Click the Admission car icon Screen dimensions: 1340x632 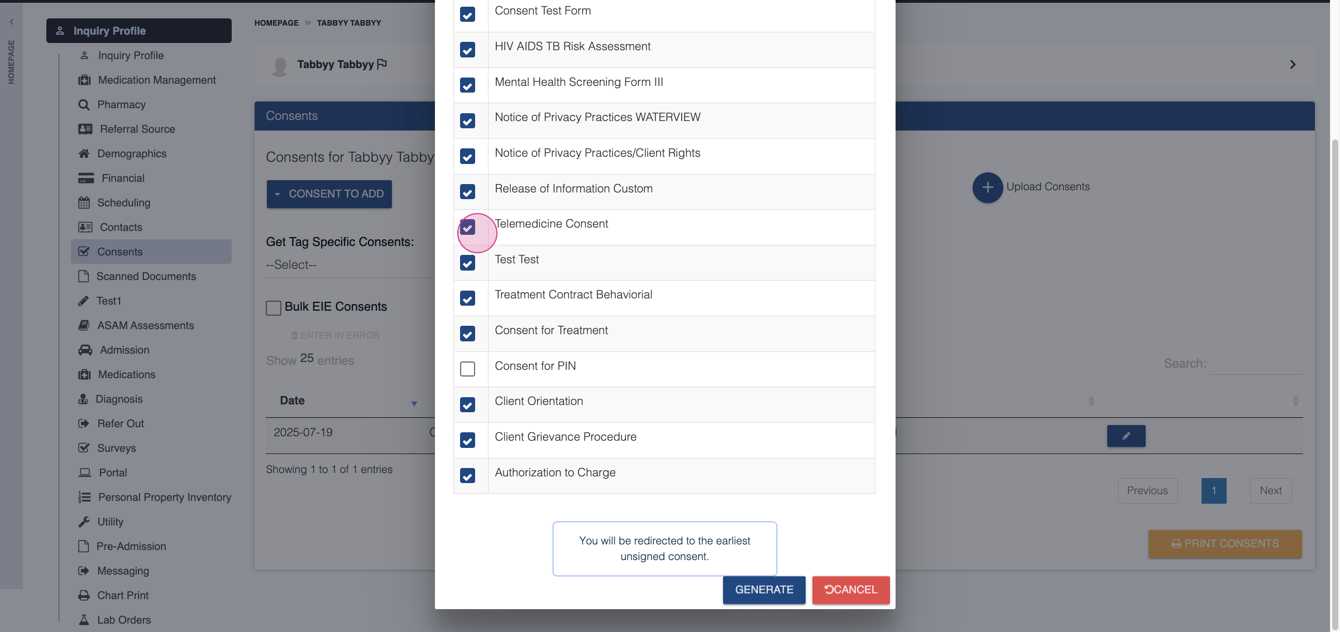point(85,350)
